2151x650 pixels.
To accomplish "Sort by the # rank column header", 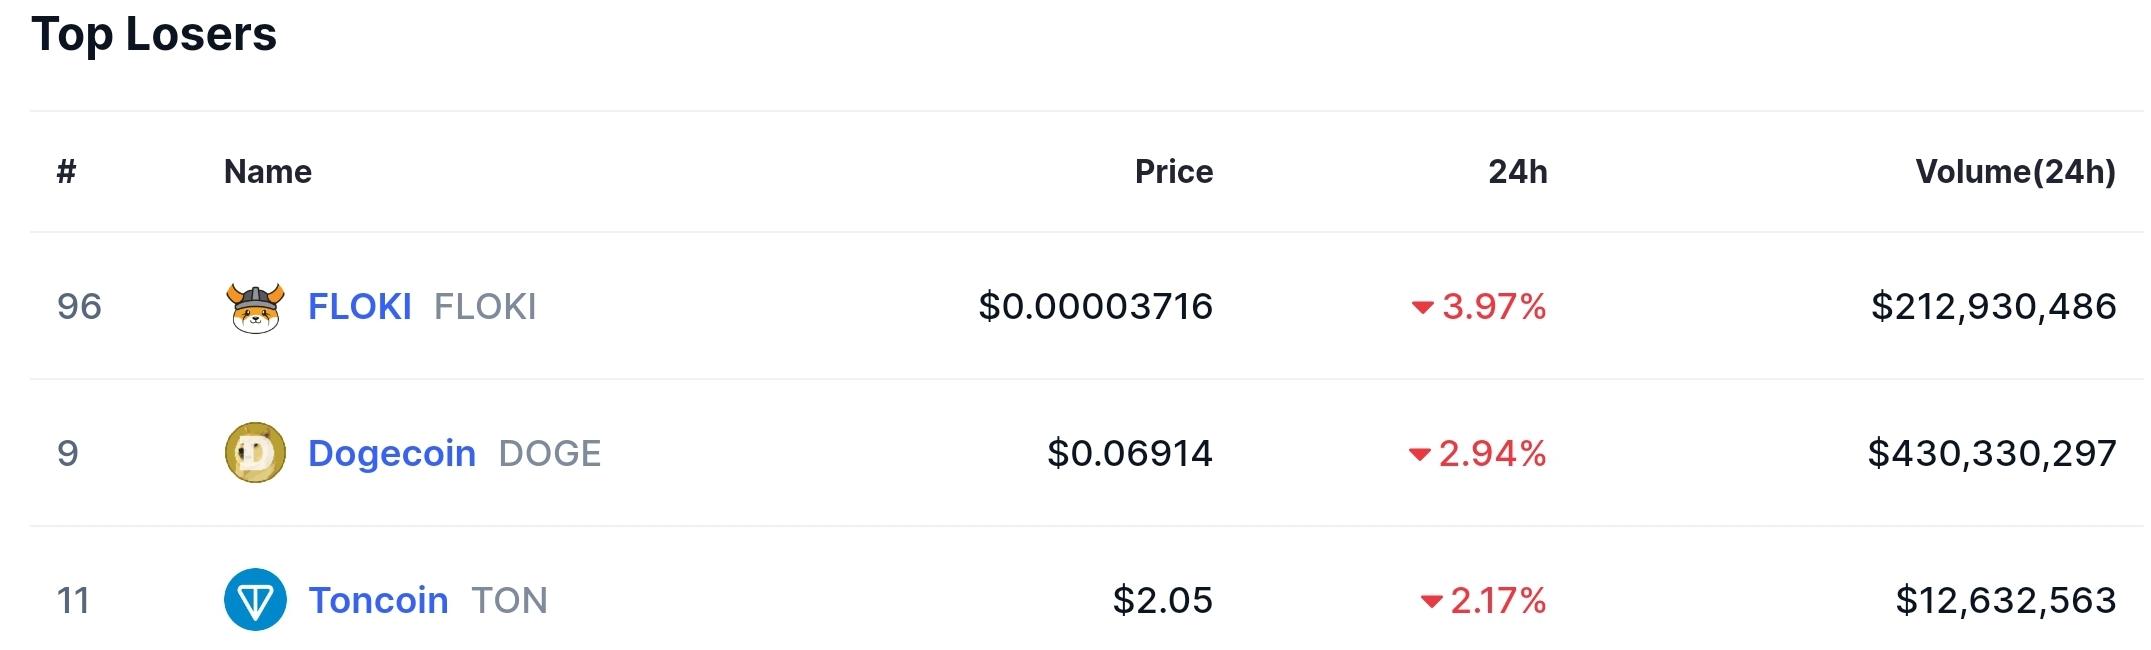I will pyautogui.click(x=67, y=172).
